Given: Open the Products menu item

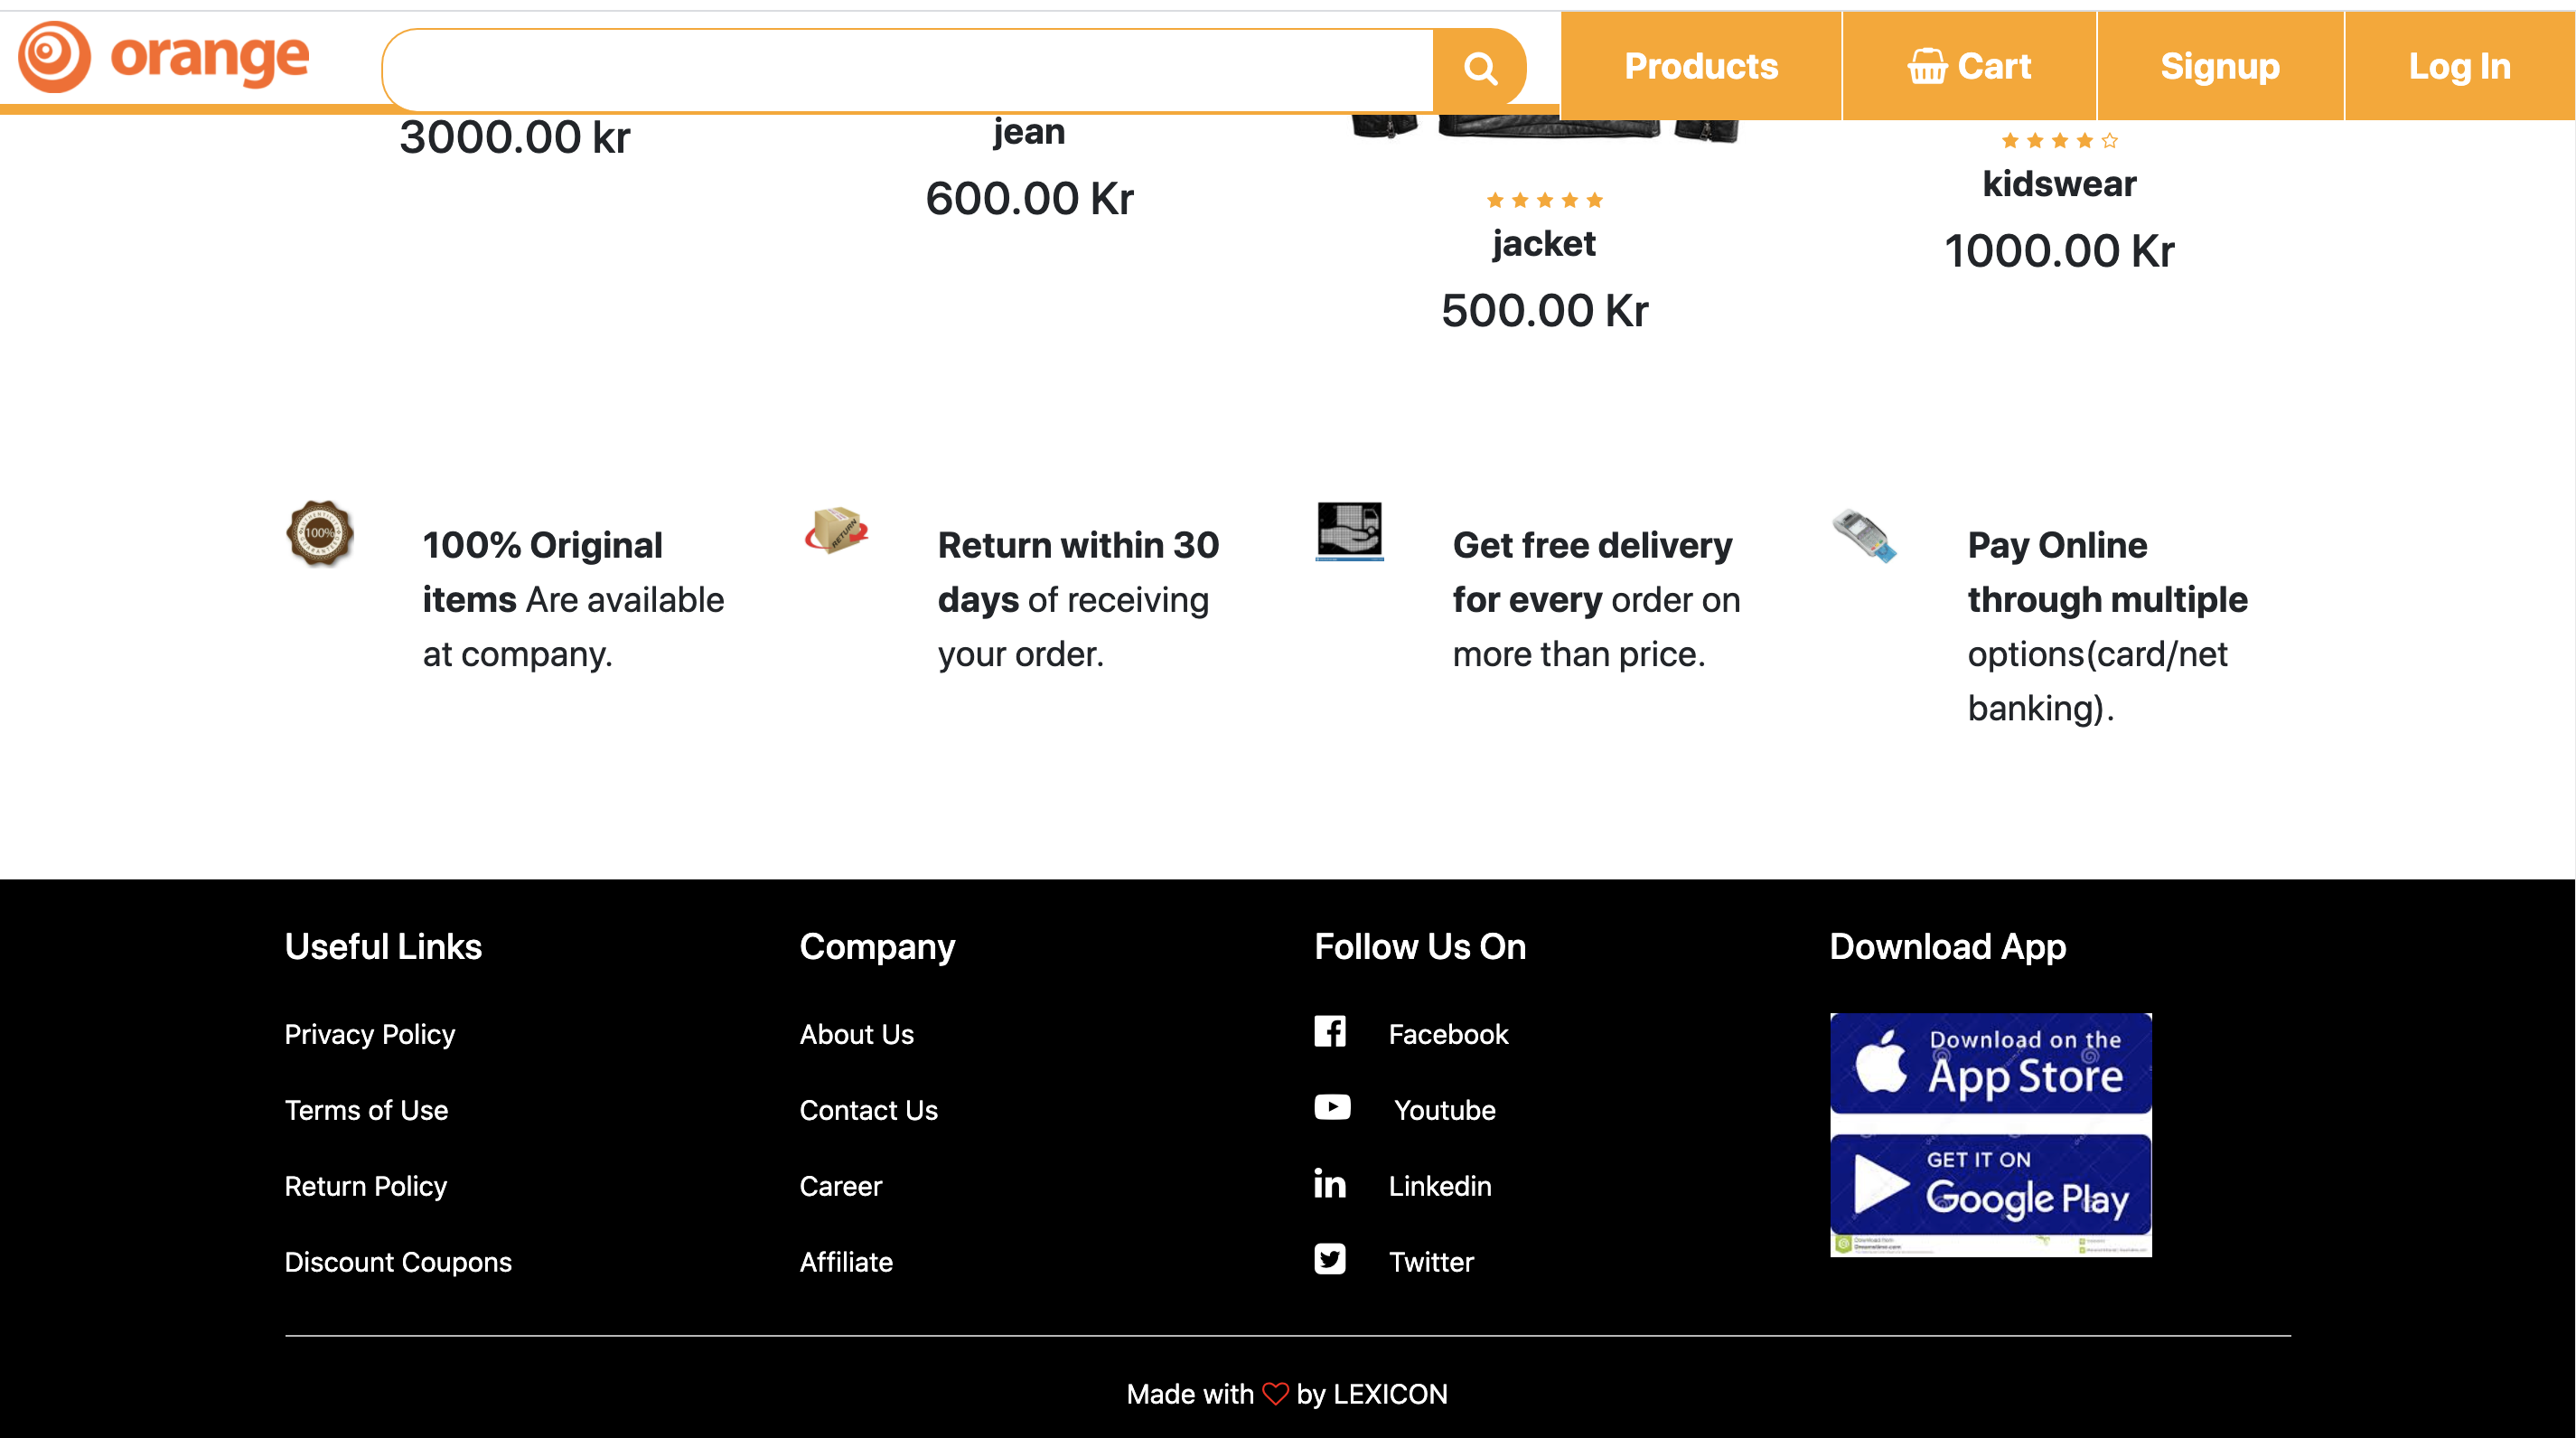Looking at the screenshot, I should [1700, 66].
